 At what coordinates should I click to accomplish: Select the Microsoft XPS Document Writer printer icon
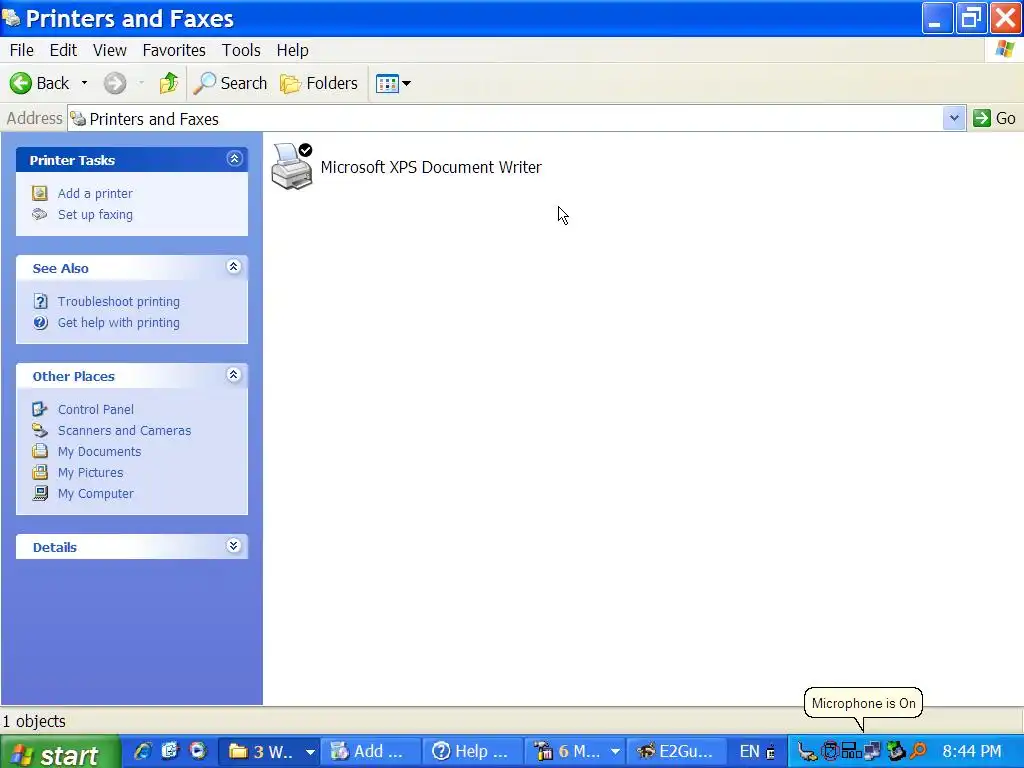[x=292, y=167]
